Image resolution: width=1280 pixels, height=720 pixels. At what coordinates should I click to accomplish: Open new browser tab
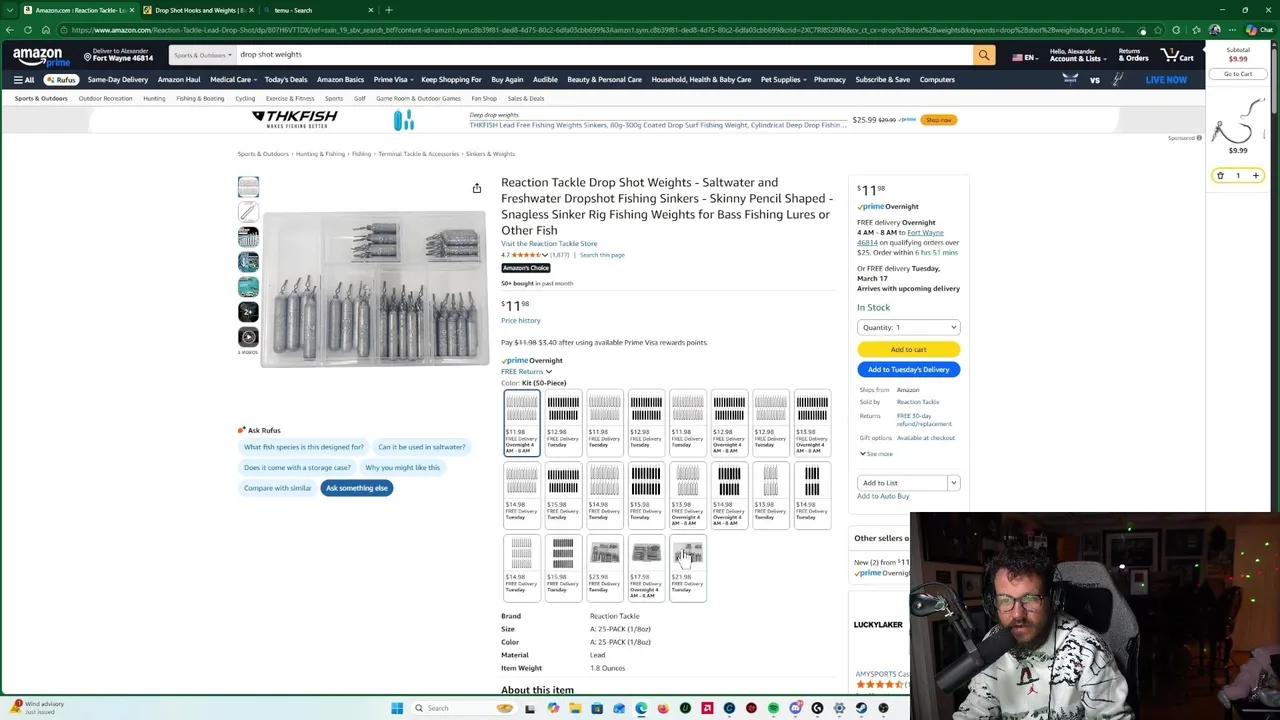(389, 10)
